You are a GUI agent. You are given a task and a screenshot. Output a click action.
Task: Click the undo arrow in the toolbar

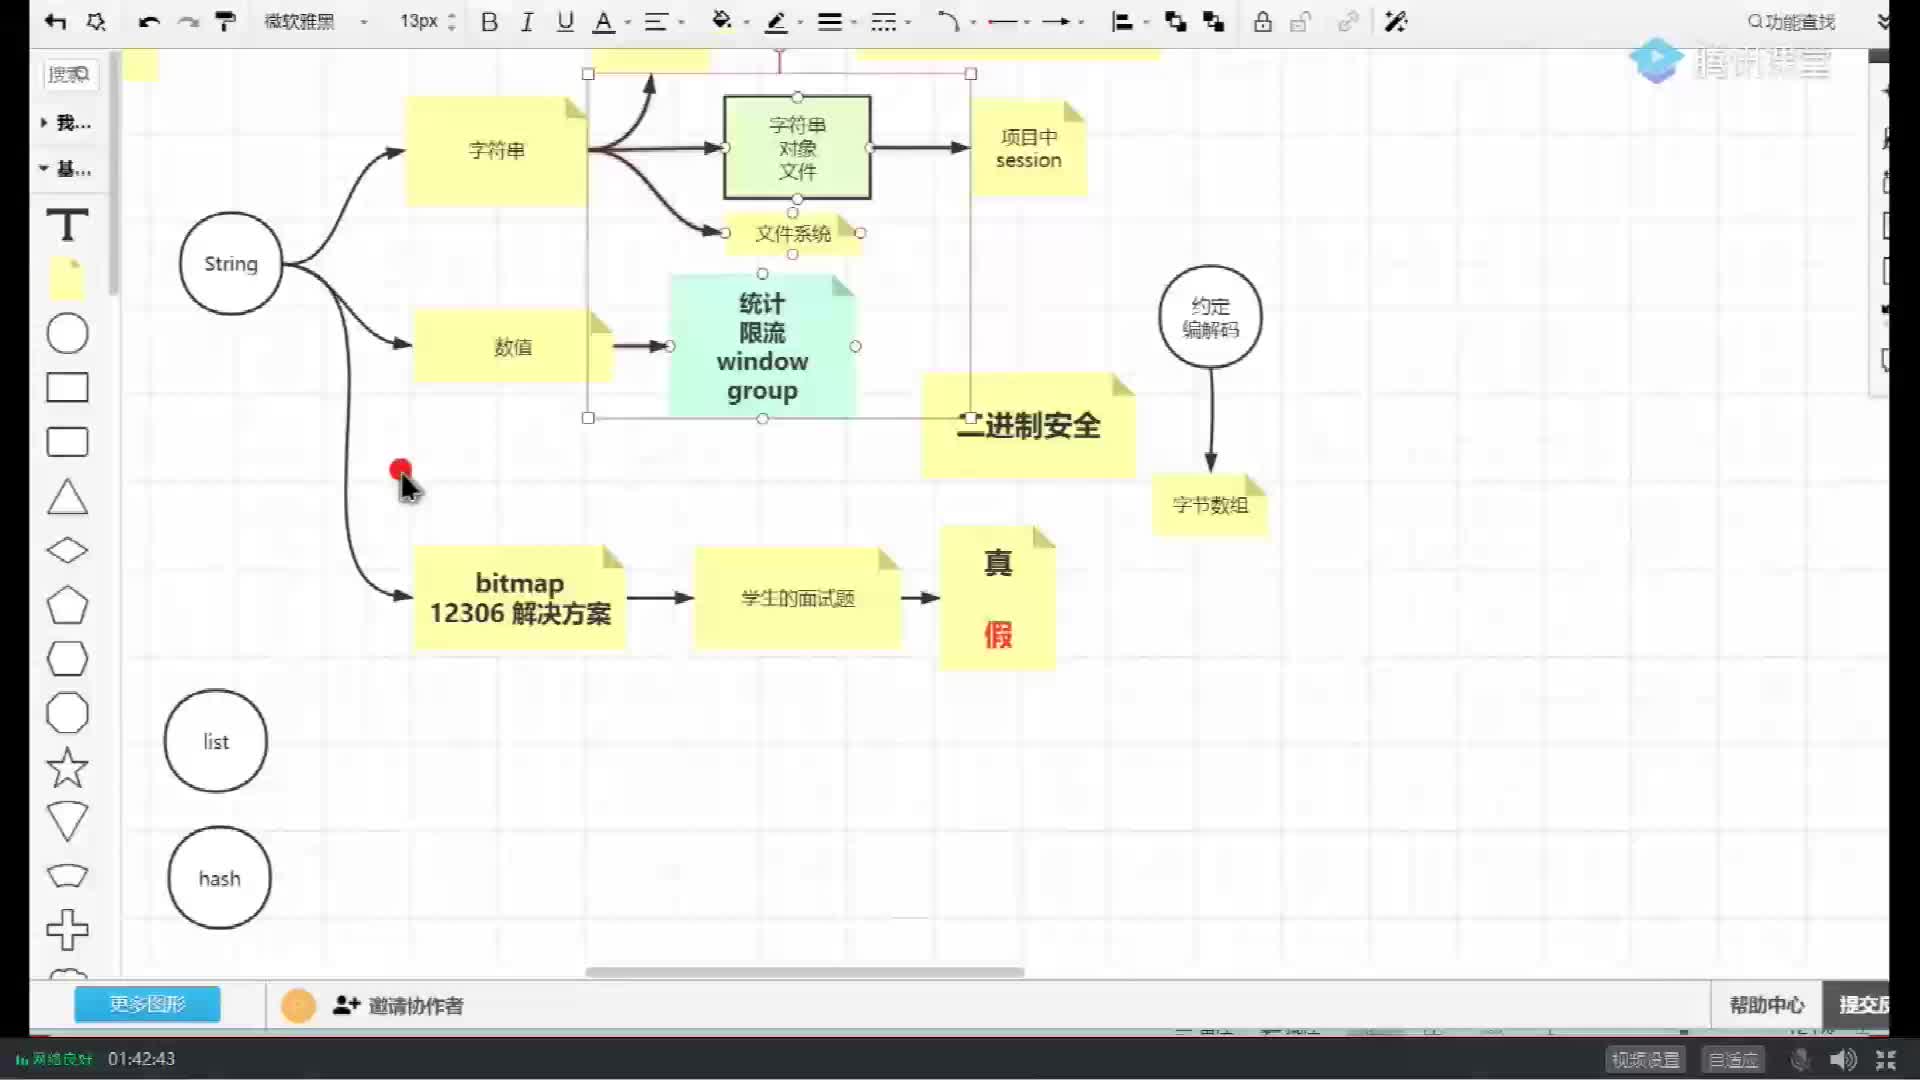coord(149,22)
